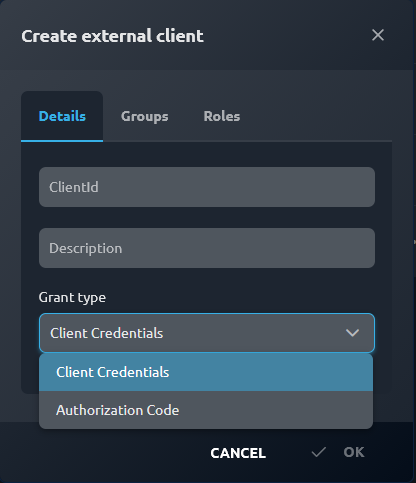
Task: Close the Create external client dialog
Action: click(378, 35)
